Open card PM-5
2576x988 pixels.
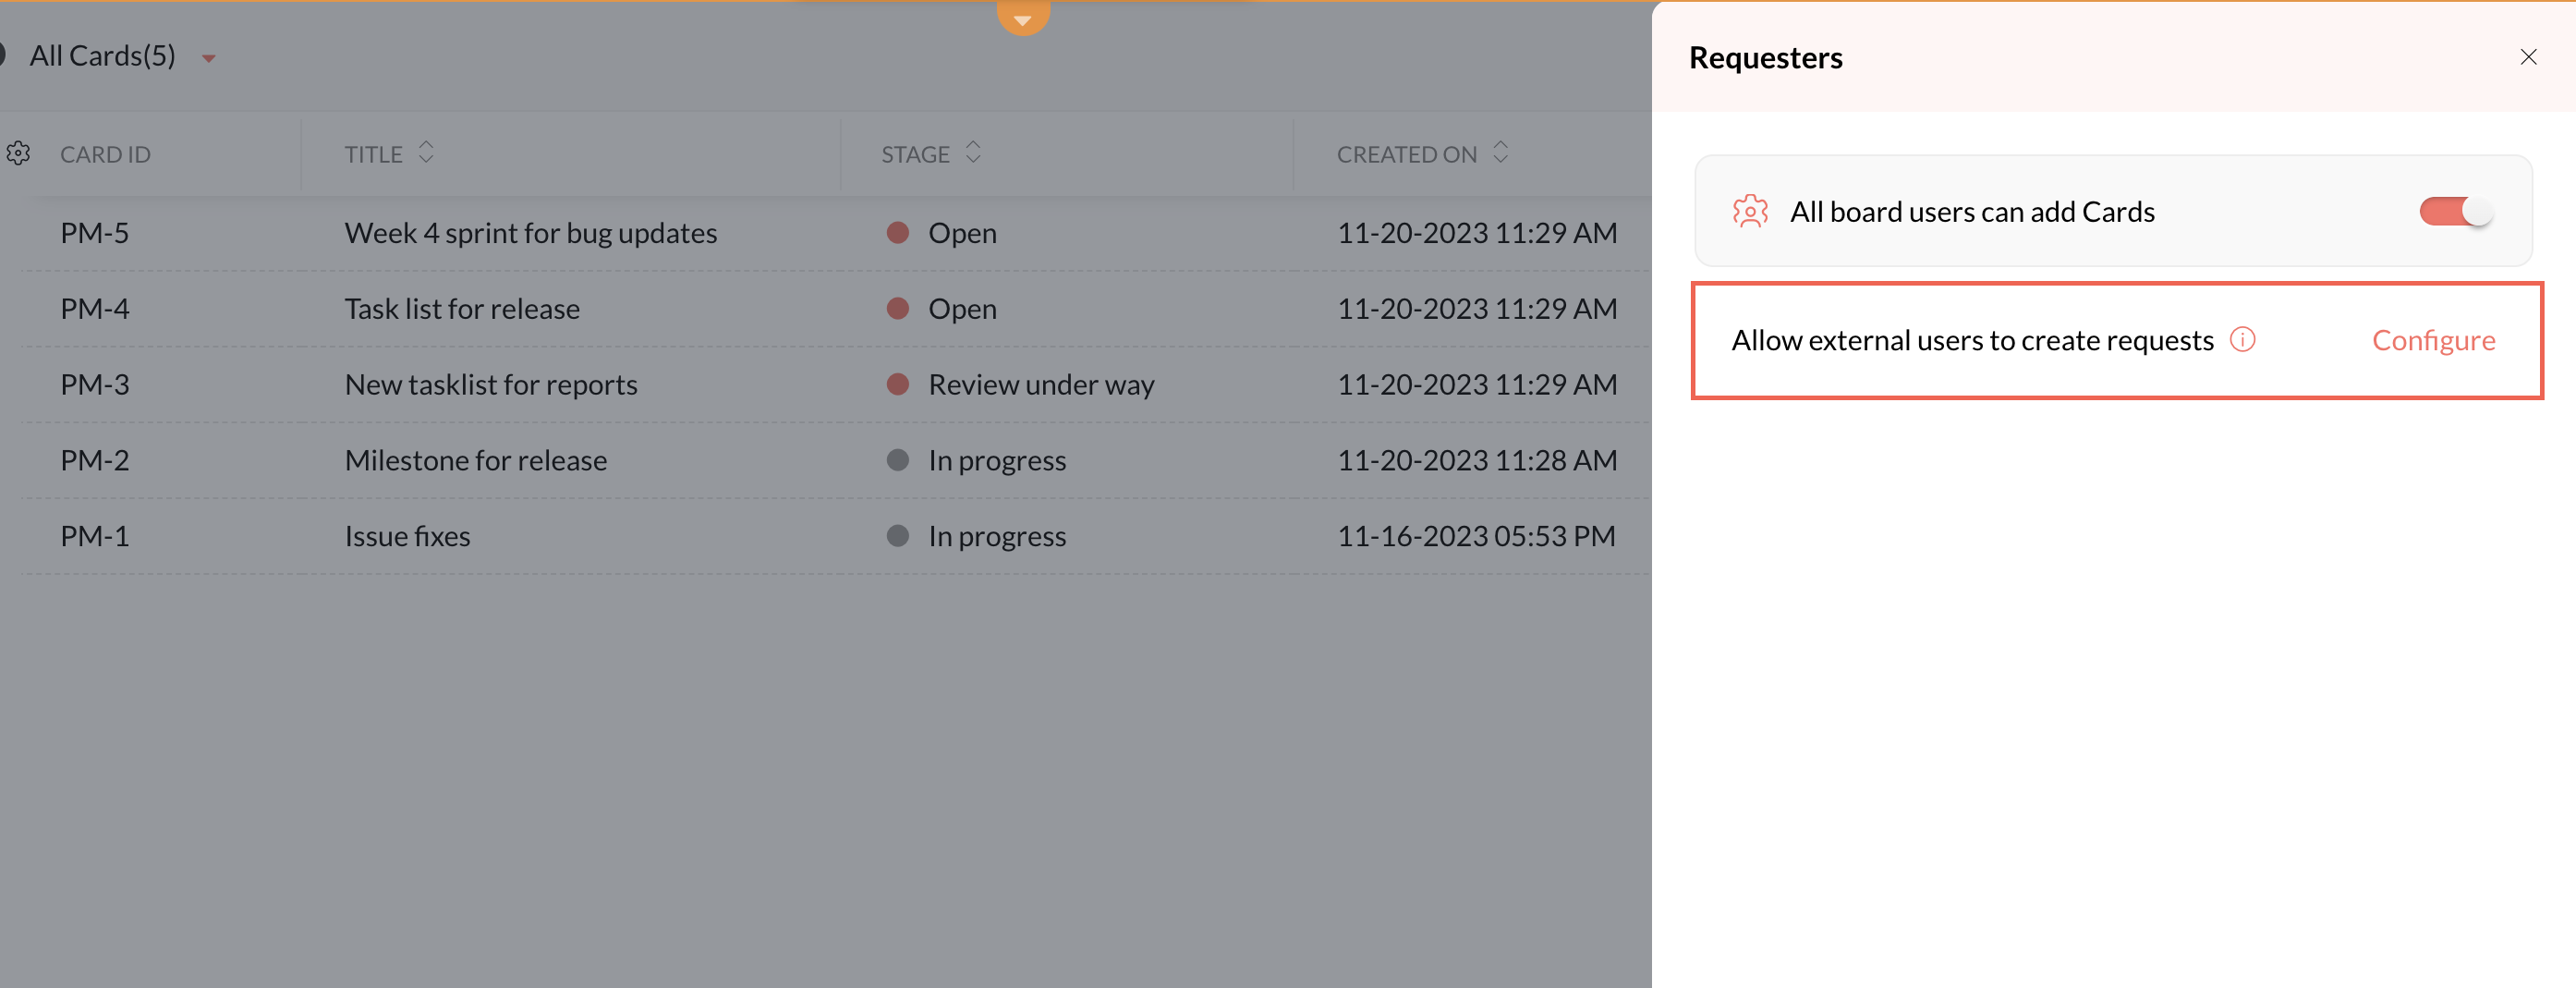coord(95,233)
